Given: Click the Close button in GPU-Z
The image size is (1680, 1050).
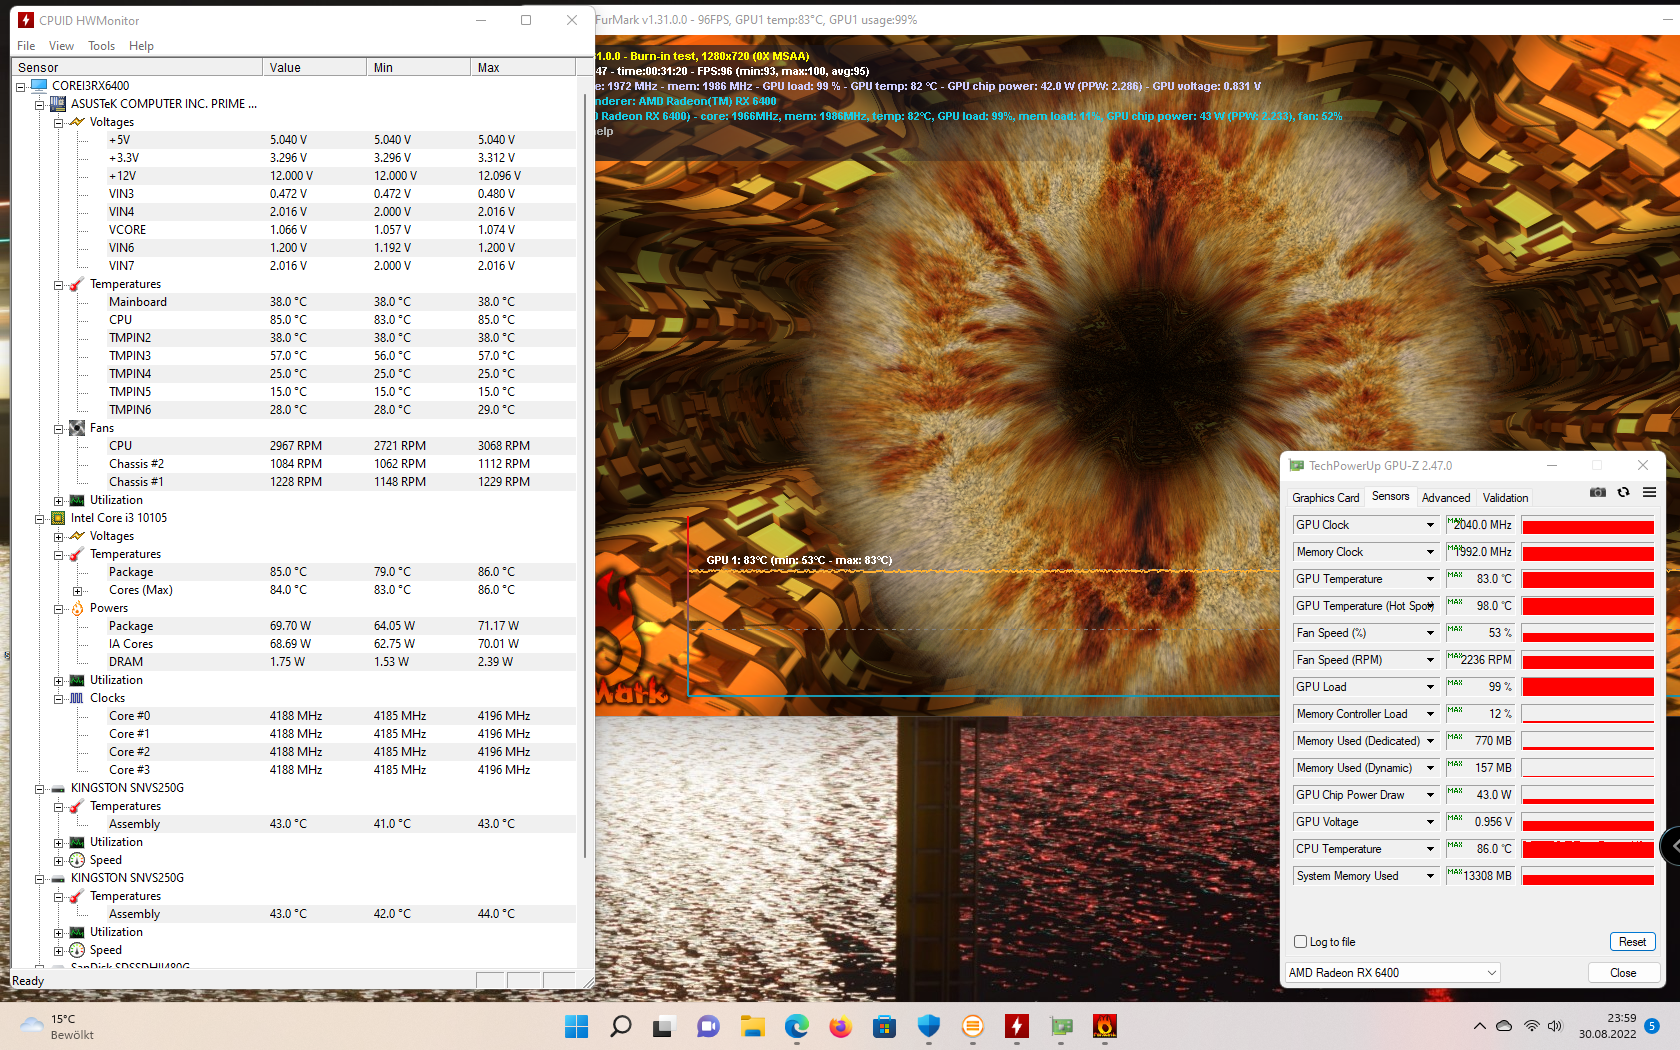Looking at the screenshot, I should (1623, 973).
